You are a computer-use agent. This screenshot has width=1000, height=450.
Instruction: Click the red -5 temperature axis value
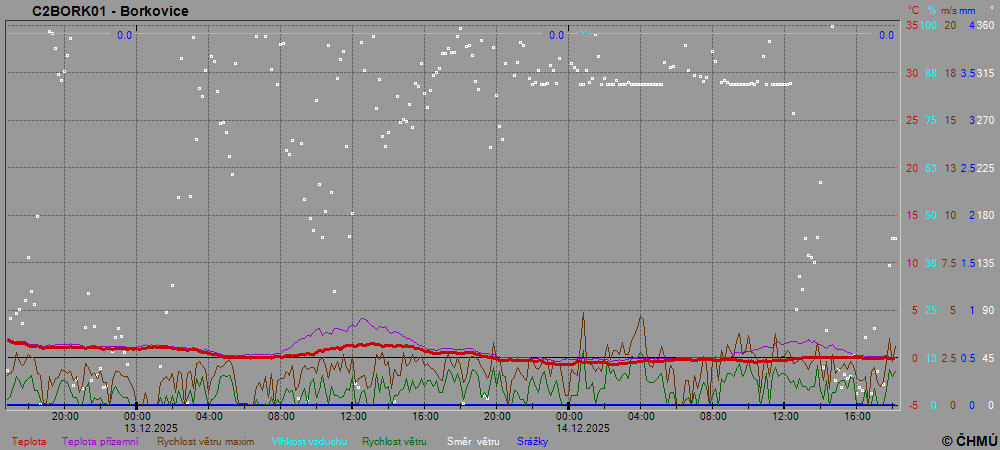tap(911, 405)
